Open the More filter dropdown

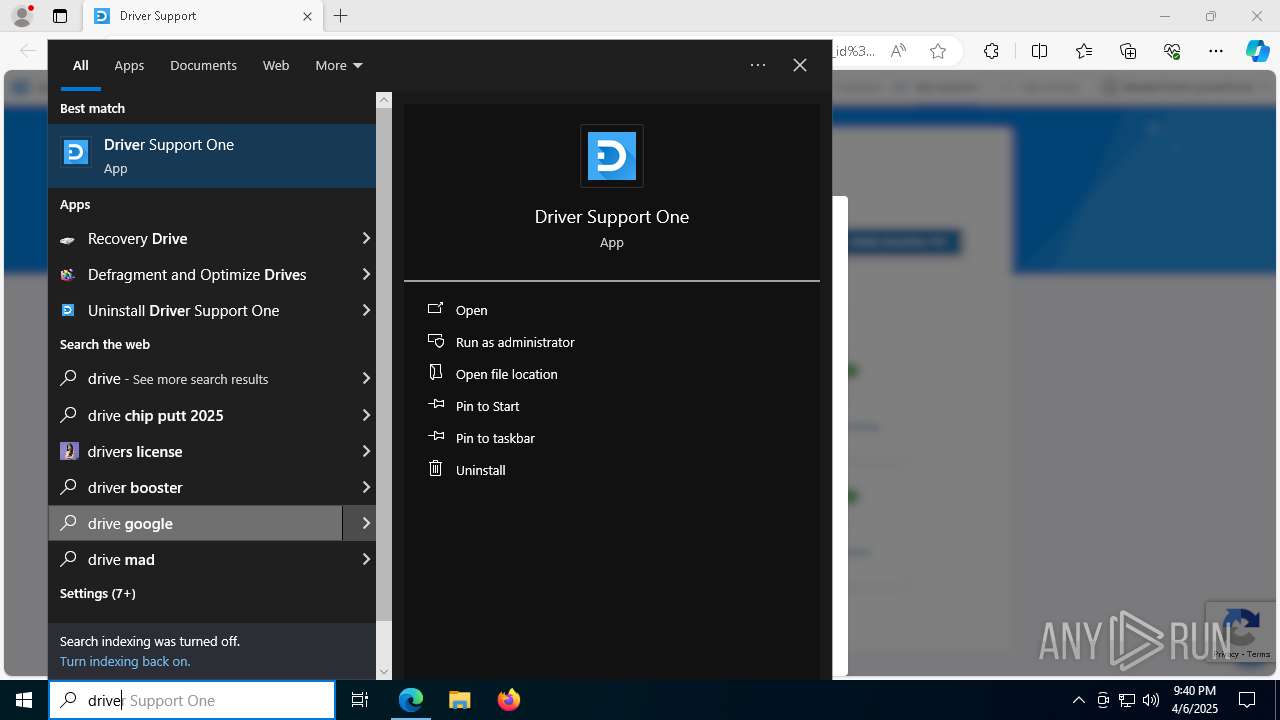point(338,65)
